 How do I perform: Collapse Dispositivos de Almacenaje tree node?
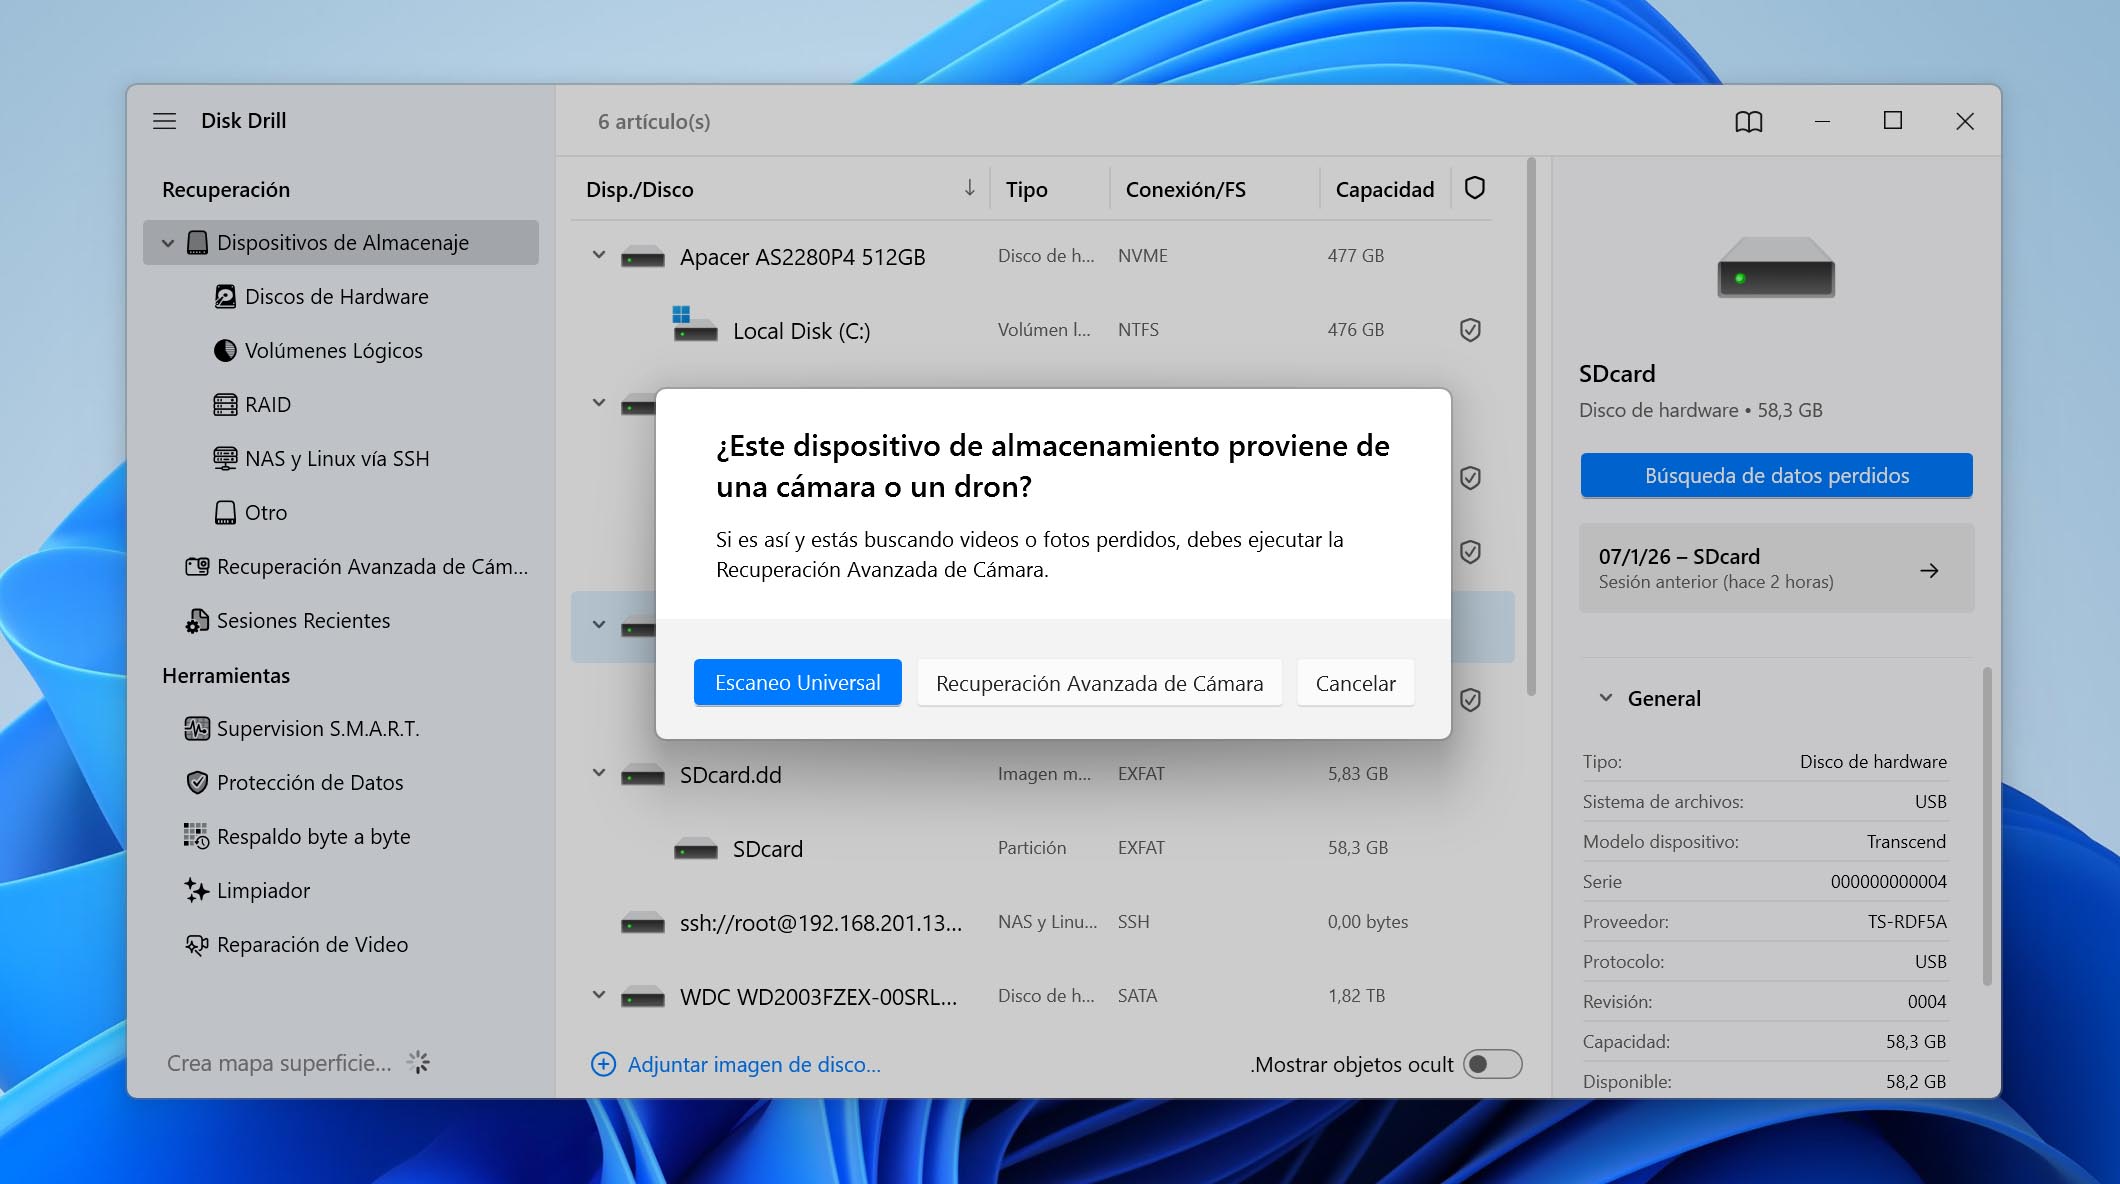coord(168,243)
